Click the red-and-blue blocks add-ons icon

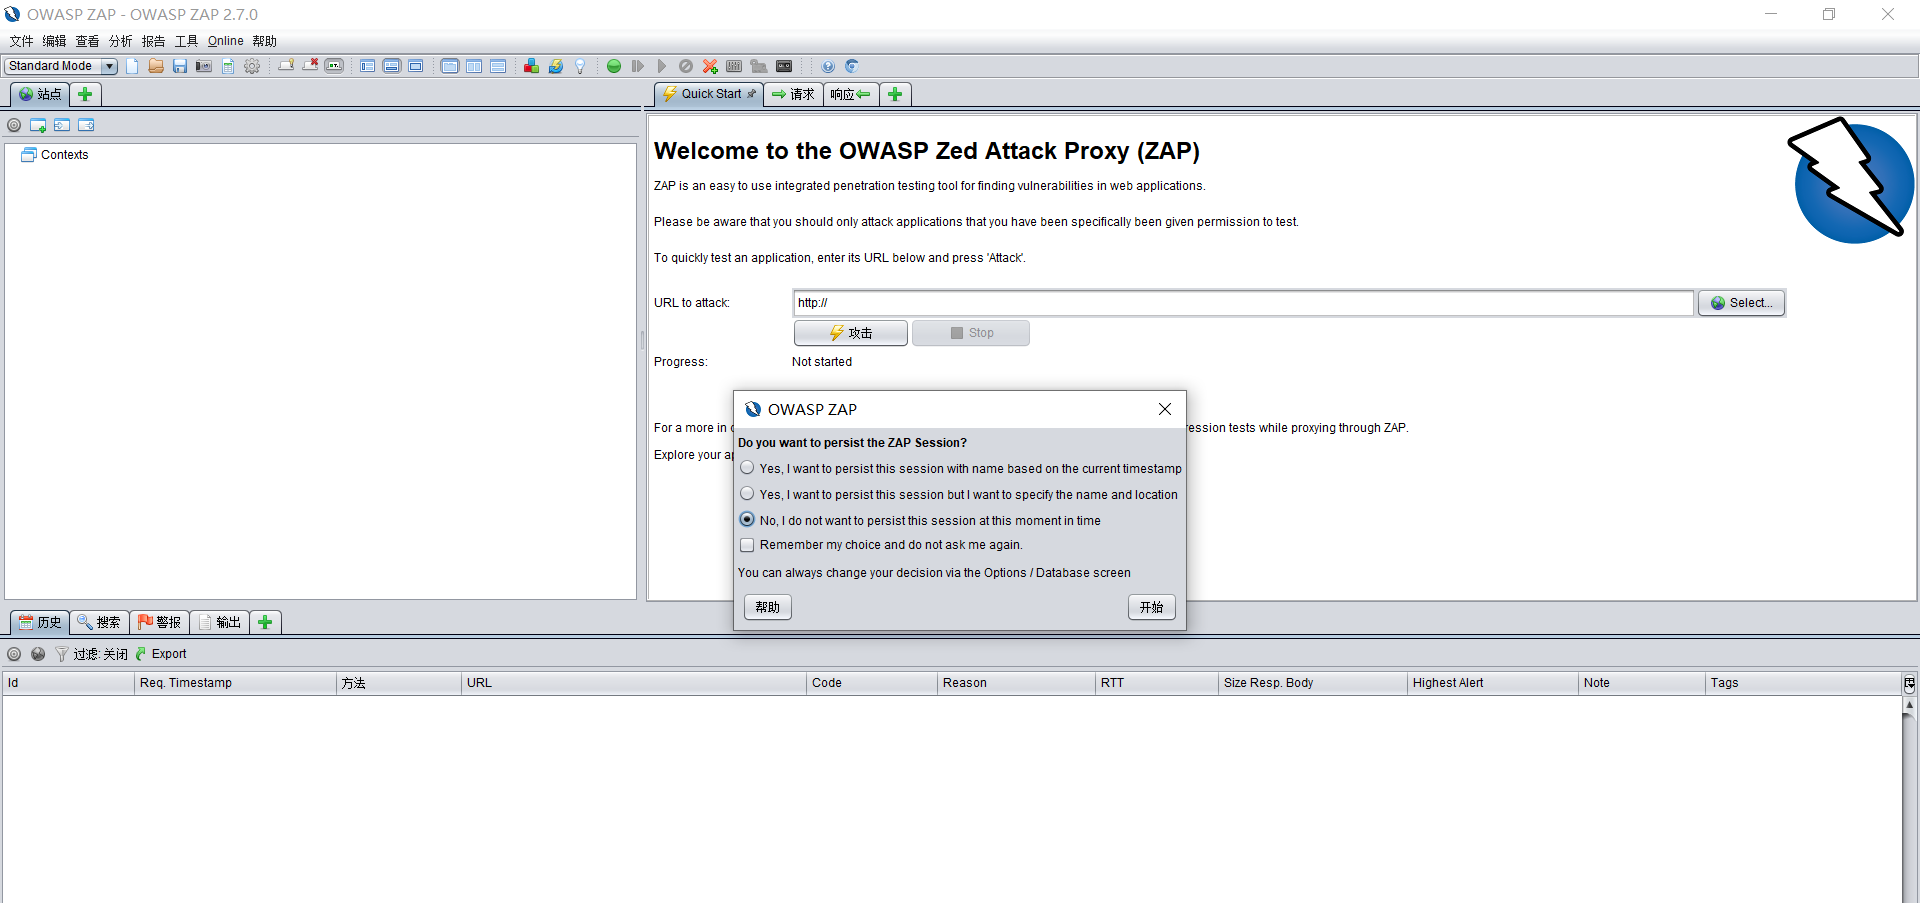(531, 66)
